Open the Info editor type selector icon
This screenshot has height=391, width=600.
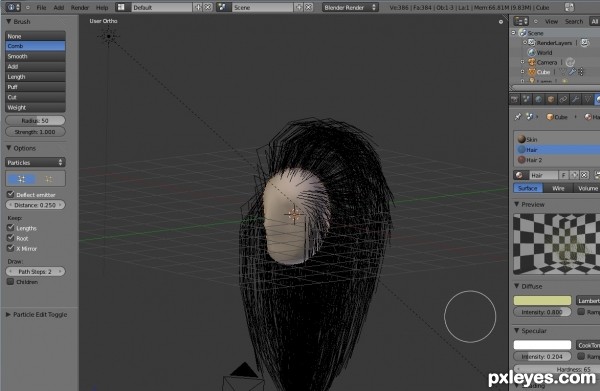(13, 7)
